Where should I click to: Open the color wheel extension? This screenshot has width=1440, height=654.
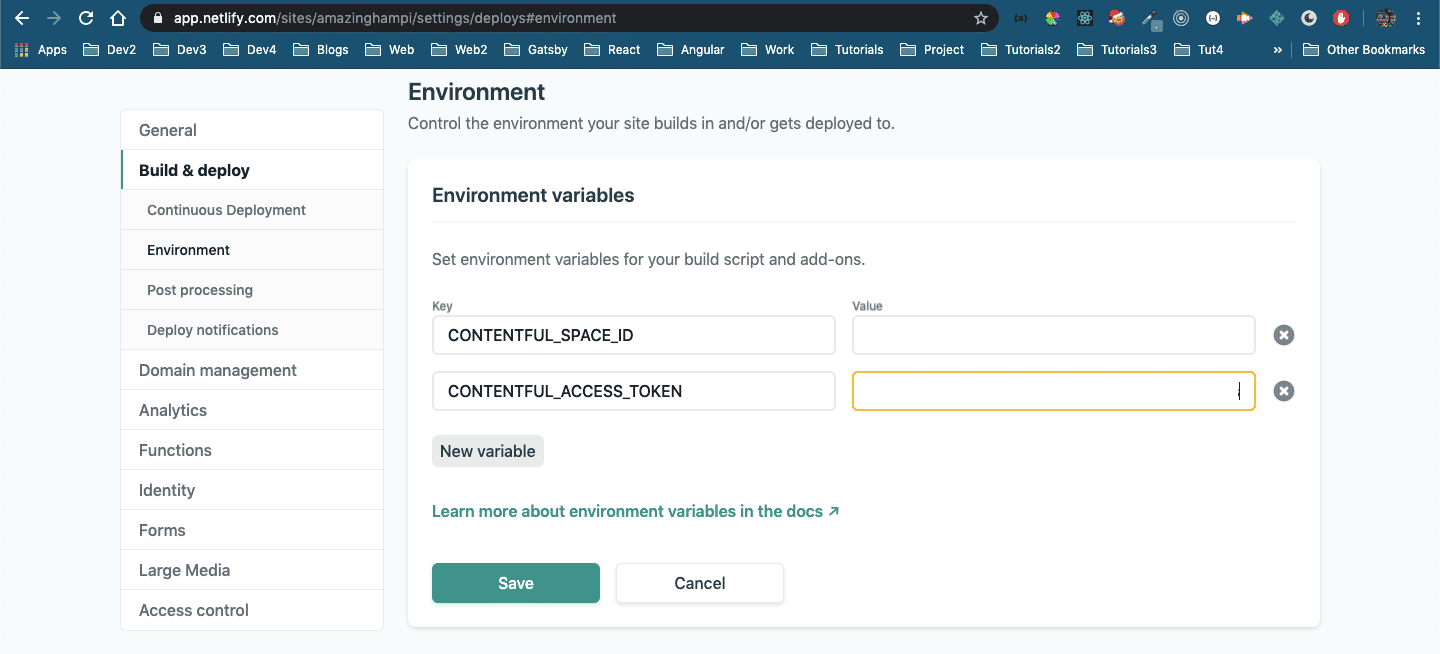point(1052,18)
